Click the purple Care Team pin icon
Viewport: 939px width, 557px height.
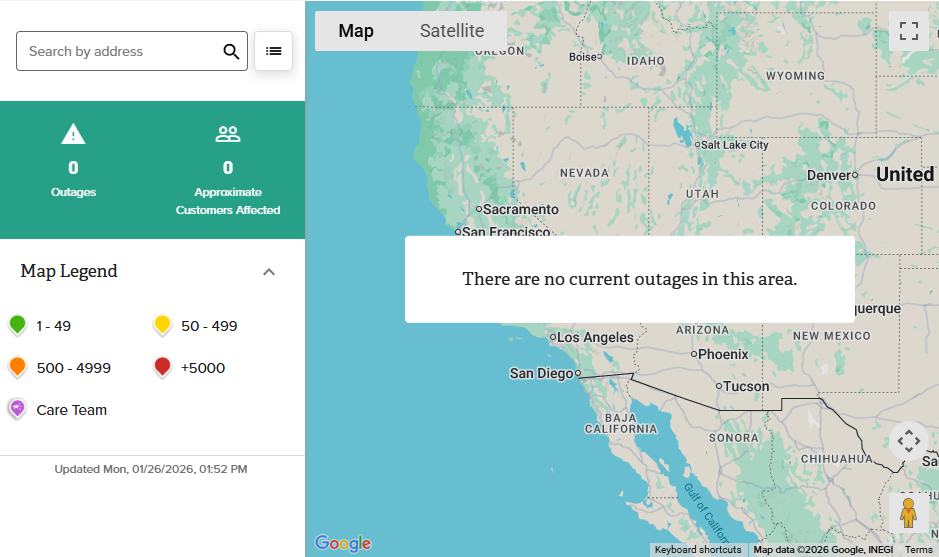pyautogui.click(x=17, y=409)
